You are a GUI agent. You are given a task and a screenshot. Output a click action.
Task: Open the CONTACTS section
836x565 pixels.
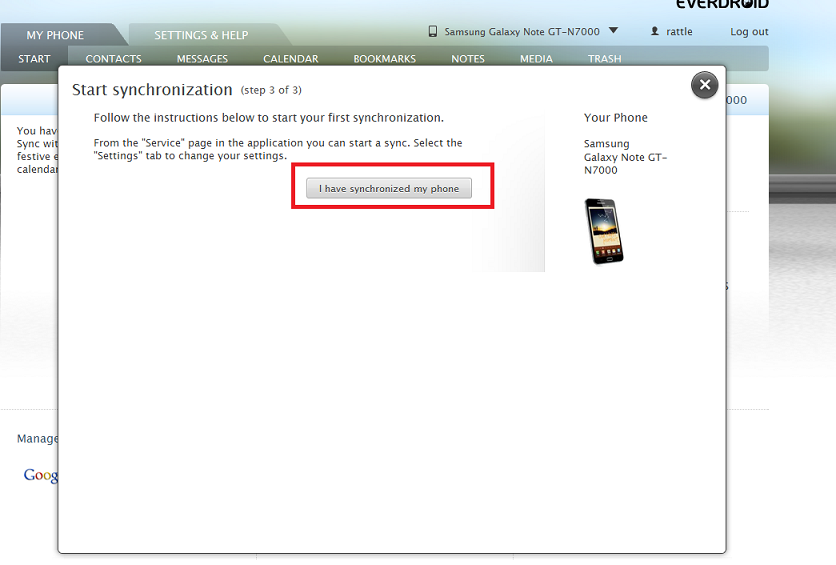[114, 59]
